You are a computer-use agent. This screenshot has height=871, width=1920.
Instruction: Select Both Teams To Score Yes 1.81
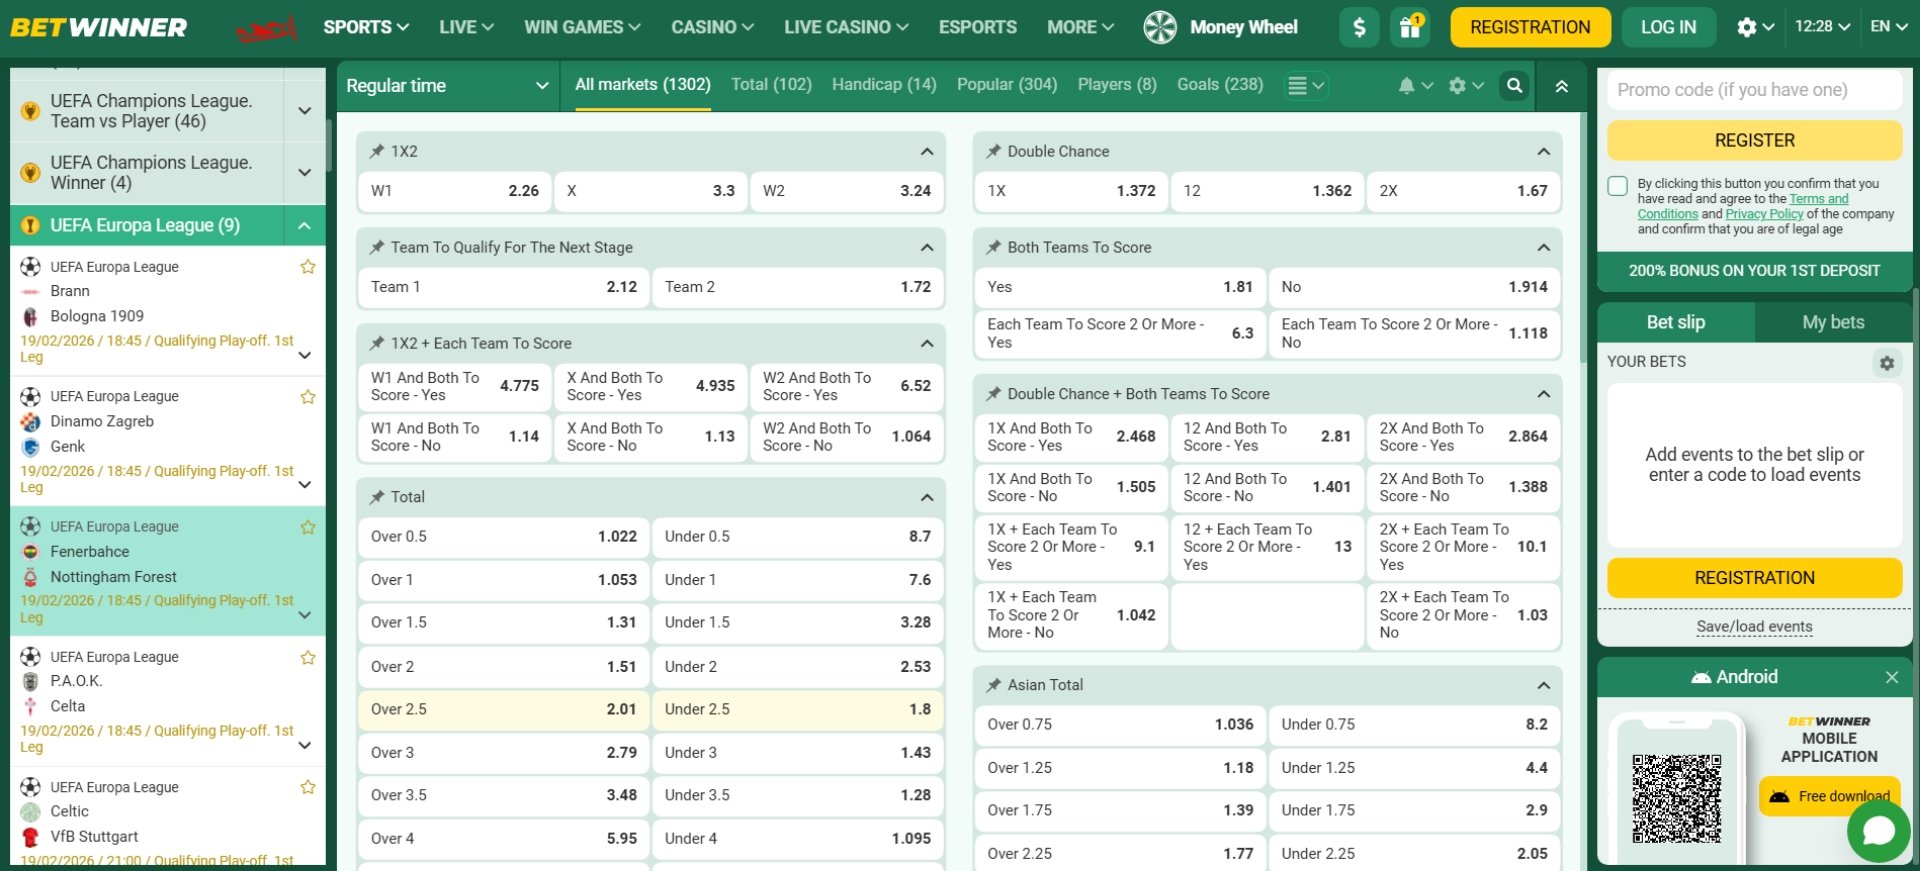pyautogui.click(x=1119, y=287)
